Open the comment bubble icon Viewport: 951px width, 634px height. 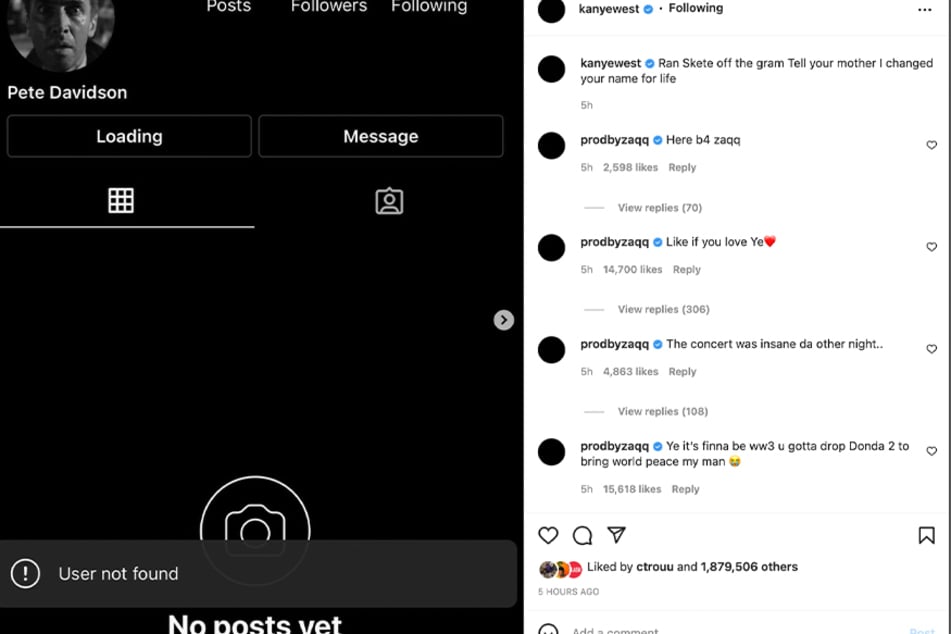click(x=582, y=535)
